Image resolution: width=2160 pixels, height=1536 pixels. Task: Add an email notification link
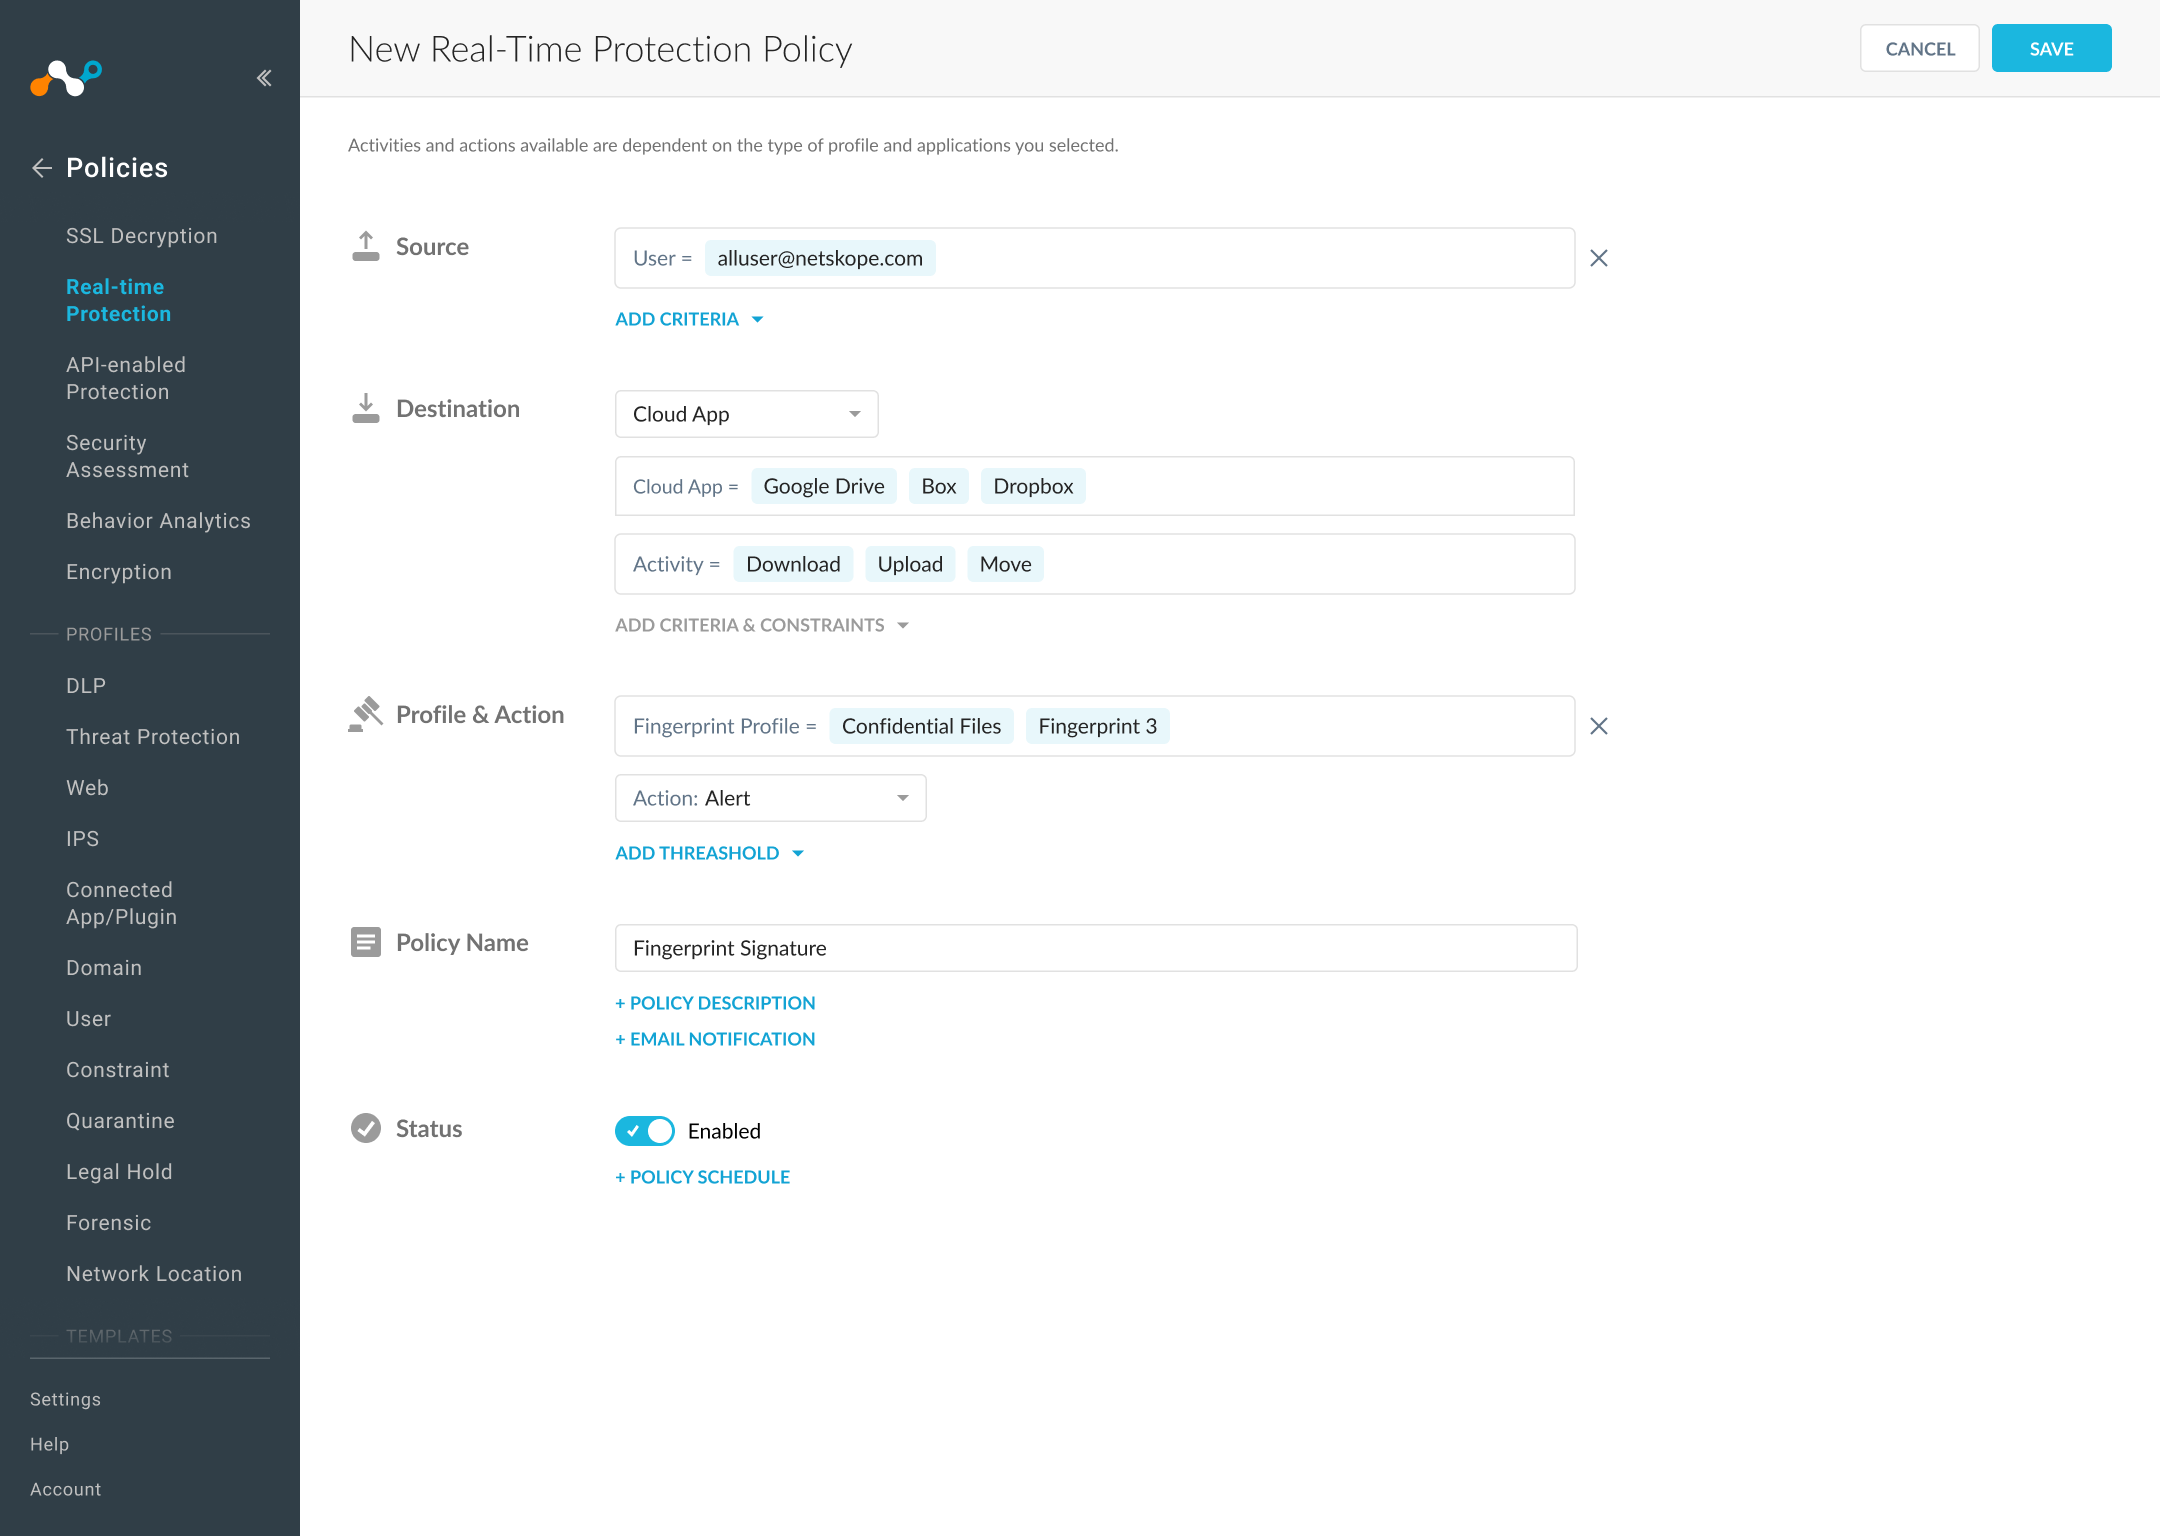715,1039
